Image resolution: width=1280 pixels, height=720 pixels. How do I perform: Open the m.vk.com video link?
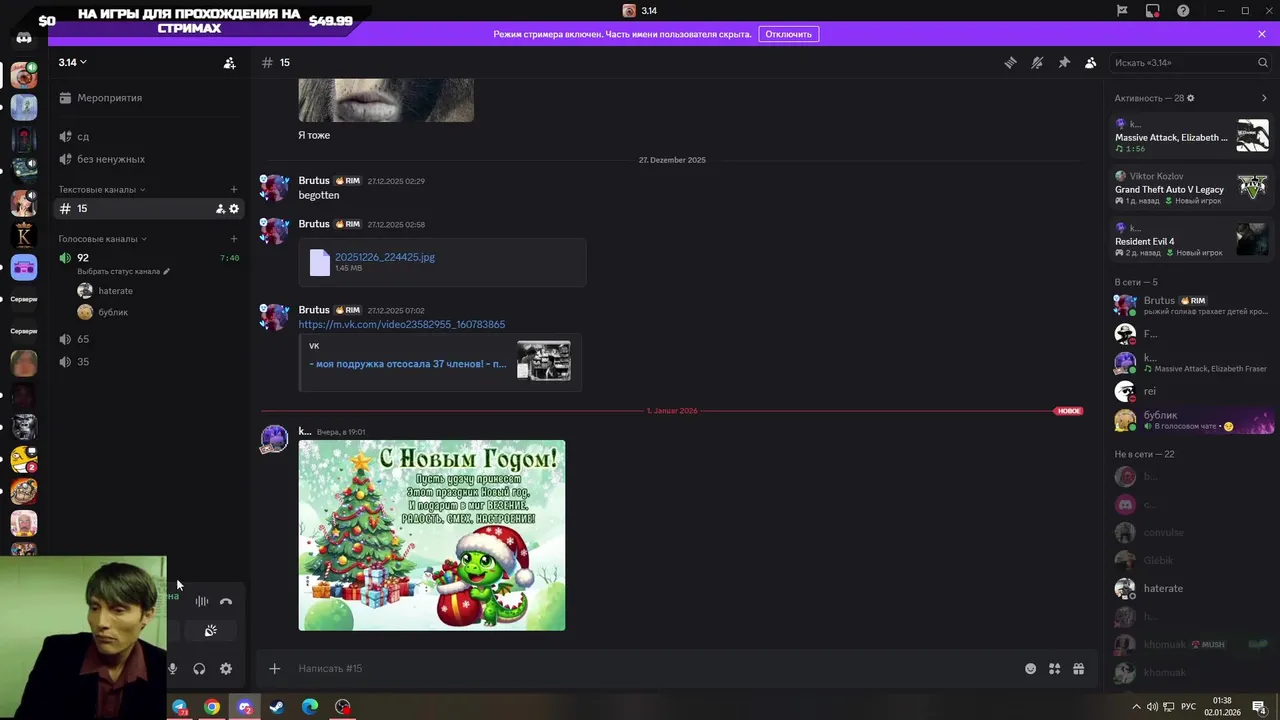click(x=402, y=324)
